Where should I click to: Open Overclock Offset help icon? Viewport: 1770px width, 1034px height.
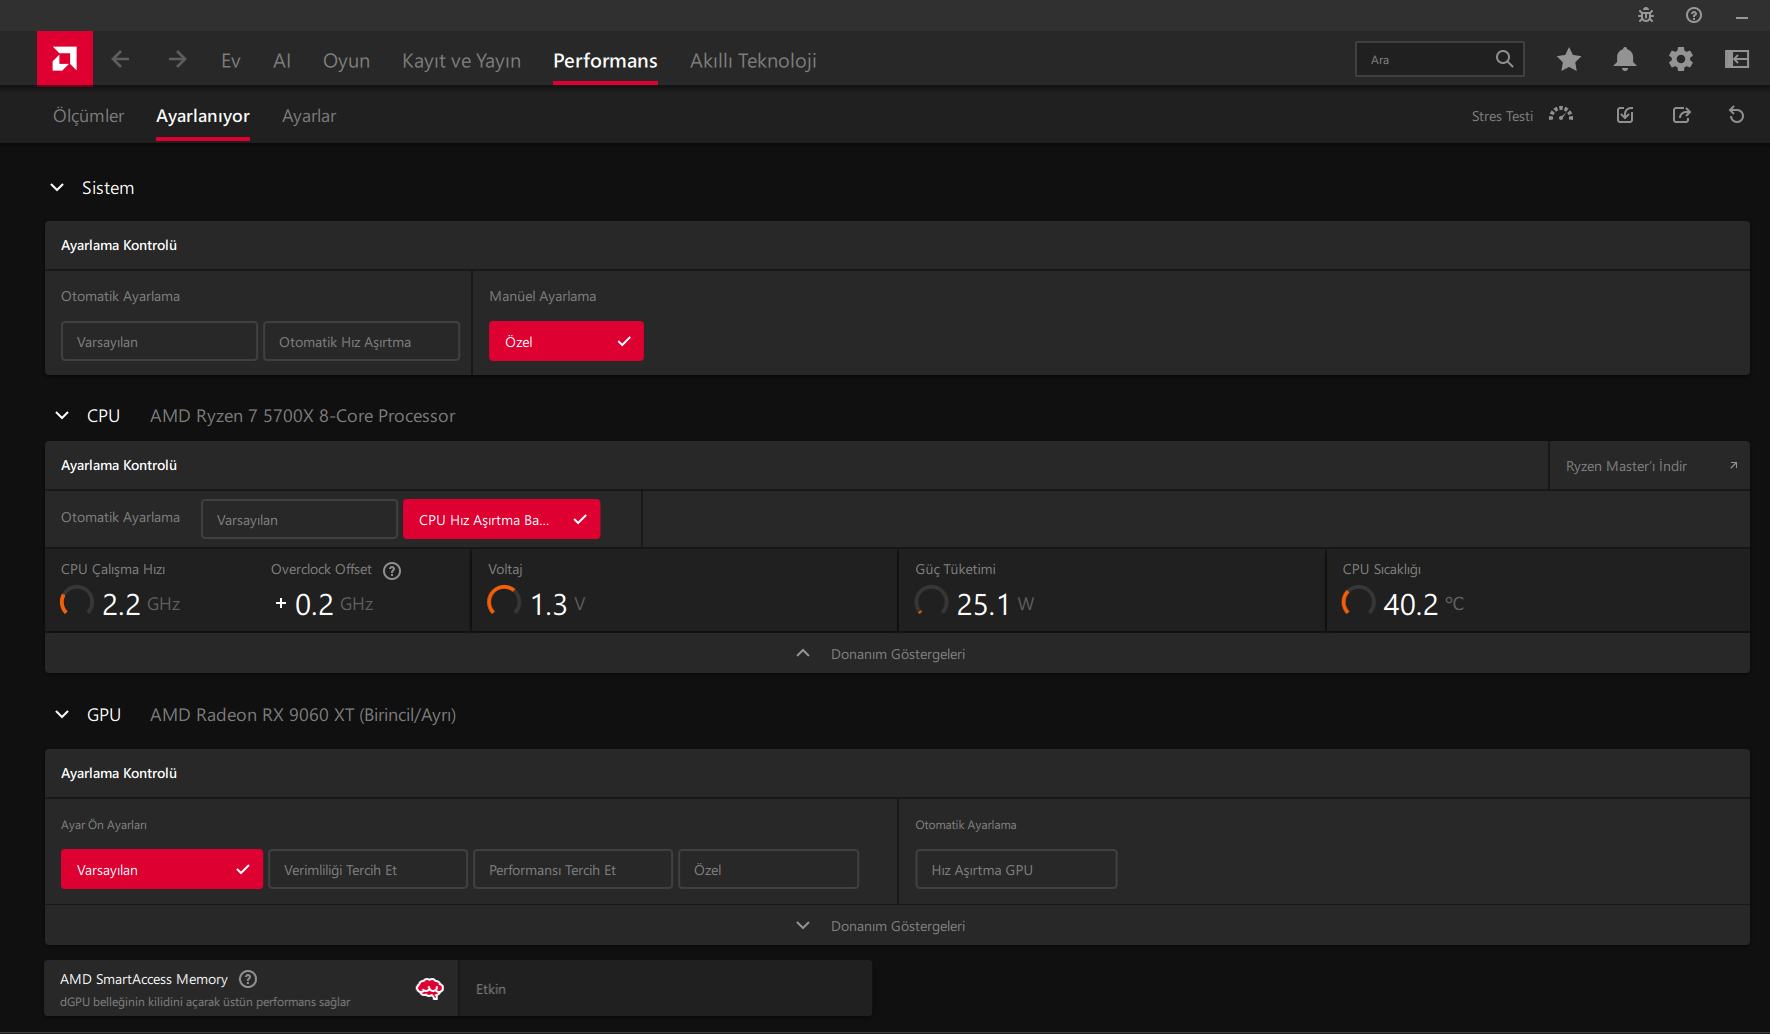point(392,571)
